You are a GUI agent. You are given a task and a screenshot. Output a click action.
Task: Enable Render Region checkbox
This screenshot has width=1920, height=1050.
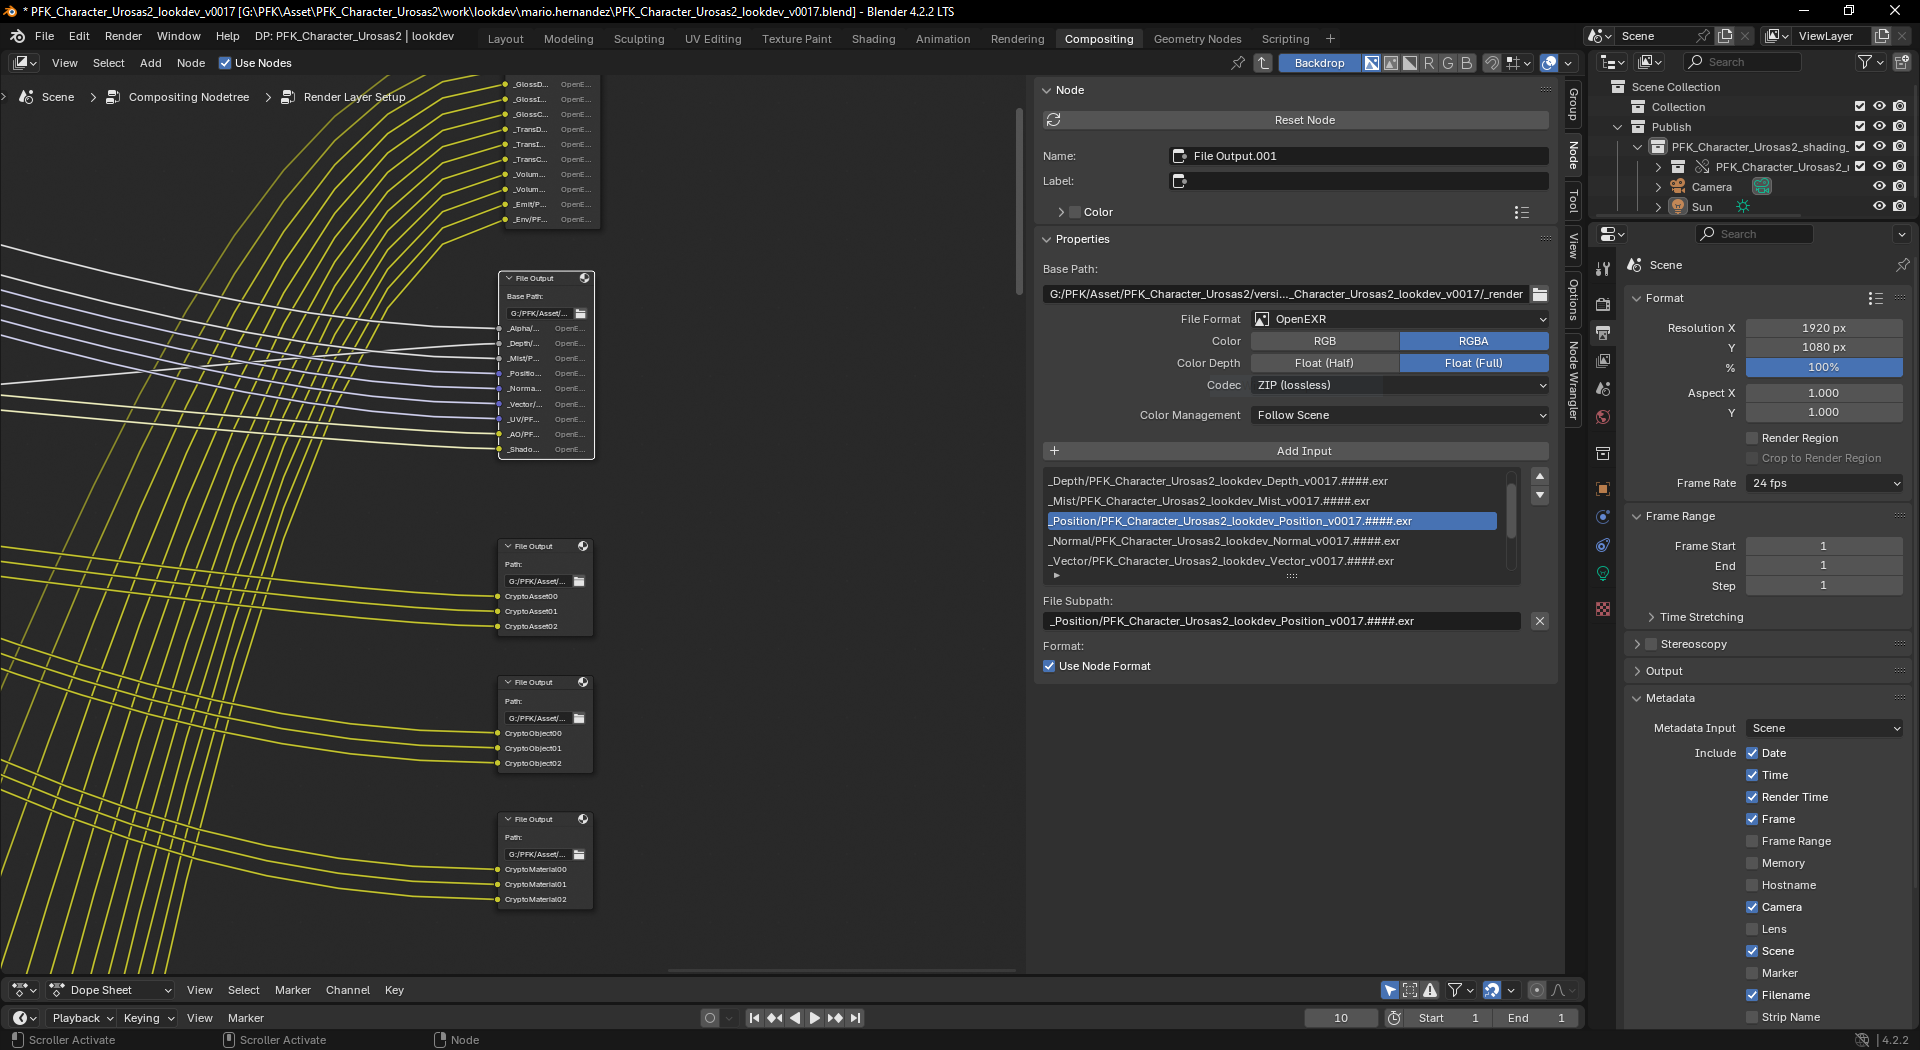tap(1752, 438)
